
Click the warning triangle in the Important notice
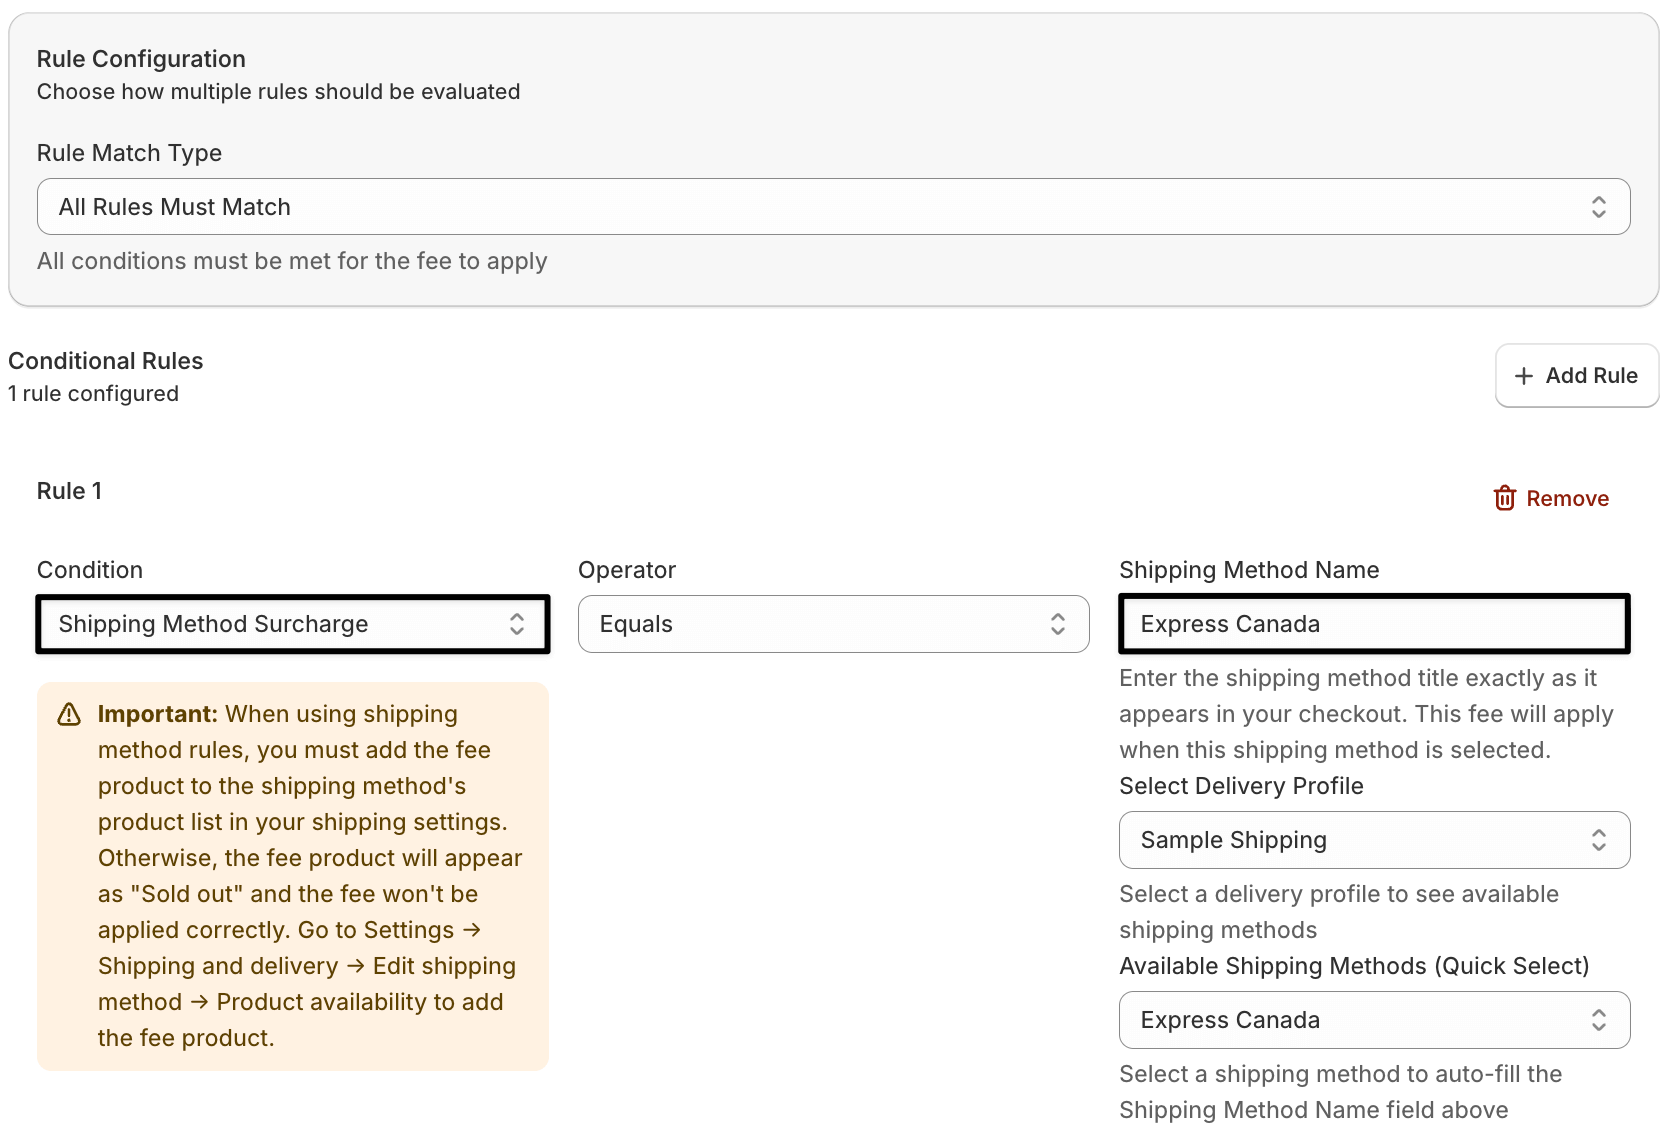click(68, 714)
